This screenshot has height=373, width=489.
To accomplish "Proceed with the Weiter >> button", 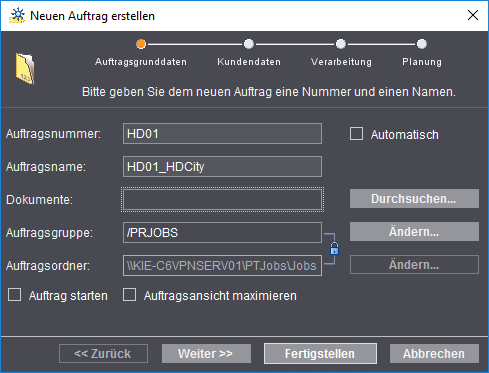I will pos(206,354).
